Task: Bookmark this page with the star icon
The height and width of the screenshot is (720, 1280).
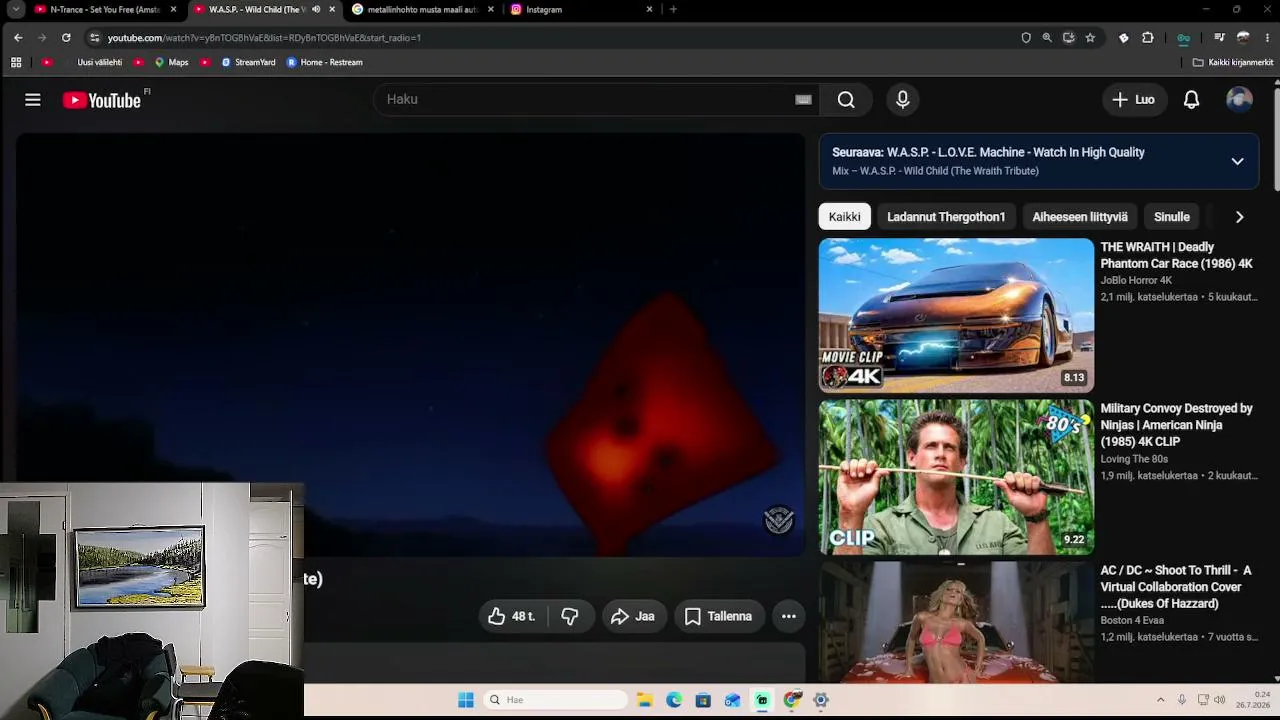Action: 1090,38
